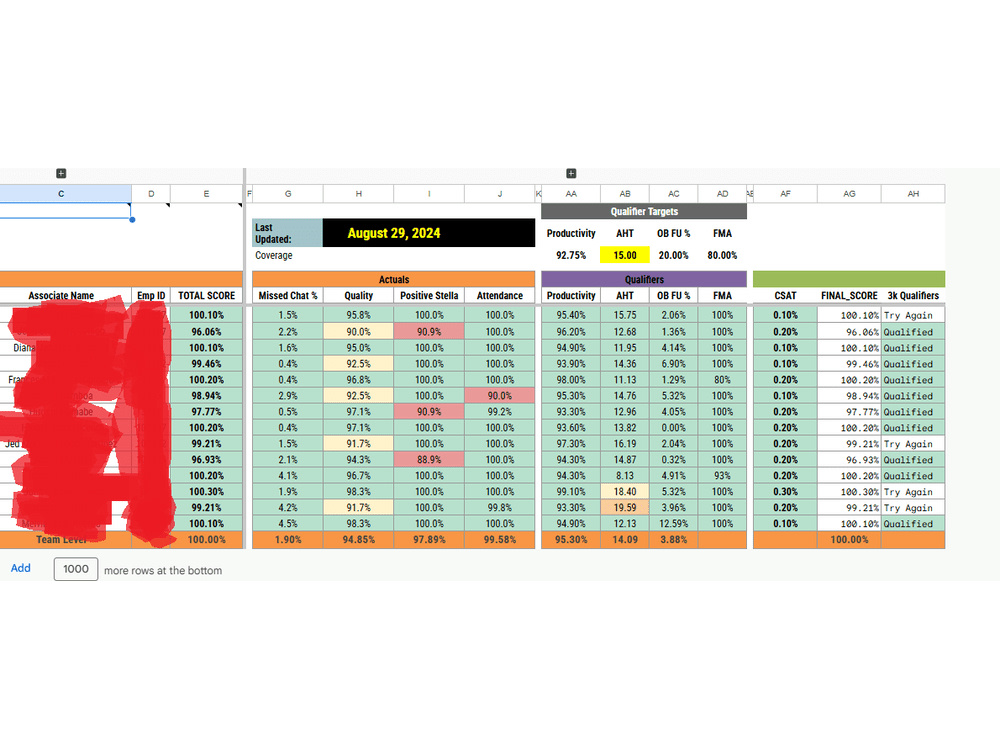Select column AH header
Image resolution: width=1000 pixels, height=750 pixels.
pyautogui.click(x=913, y=194)
